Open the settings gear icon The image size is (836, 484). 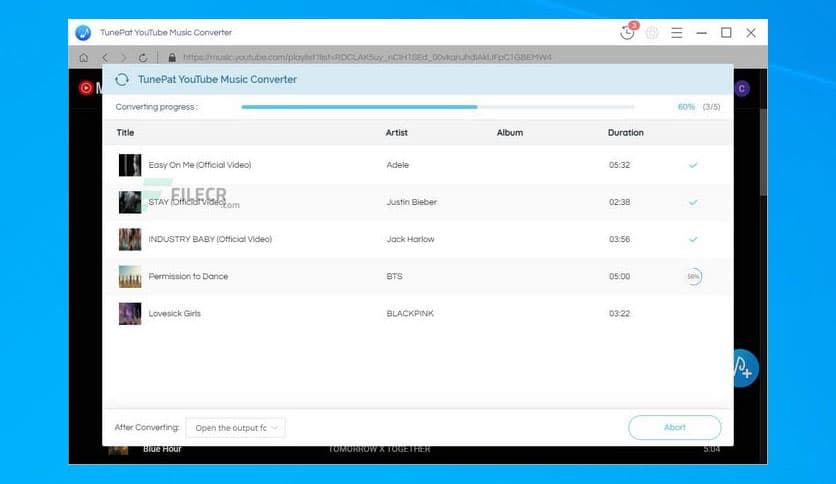tap(652, 33)
